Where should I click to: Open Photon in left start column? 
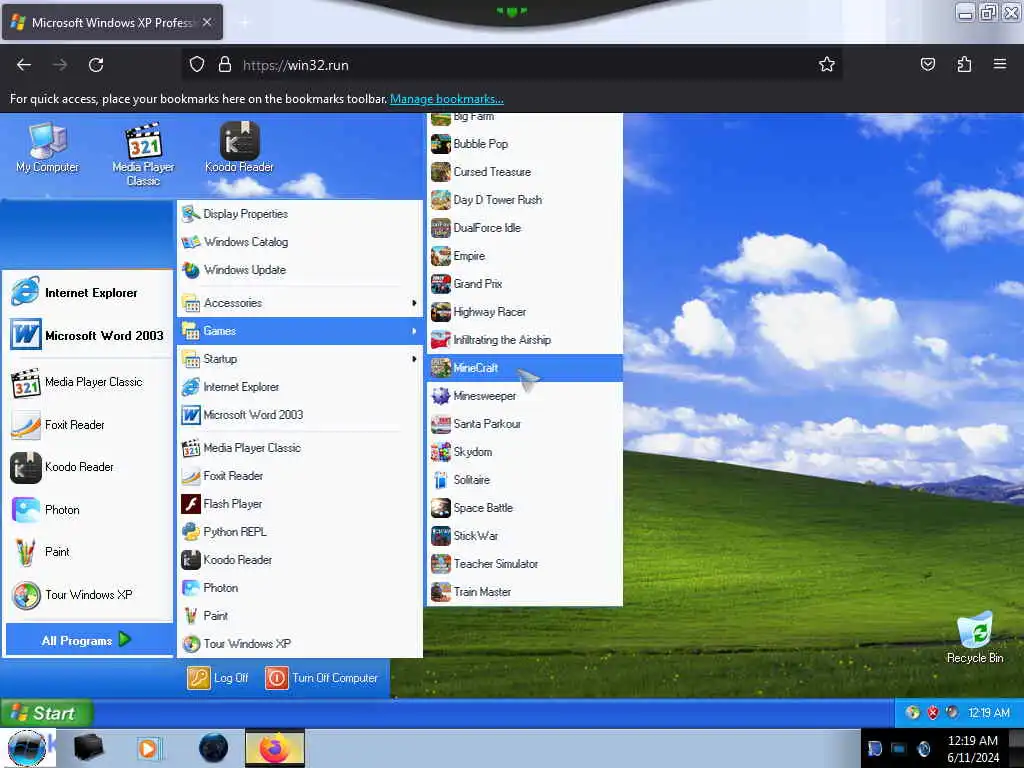[x=88, y=509]
